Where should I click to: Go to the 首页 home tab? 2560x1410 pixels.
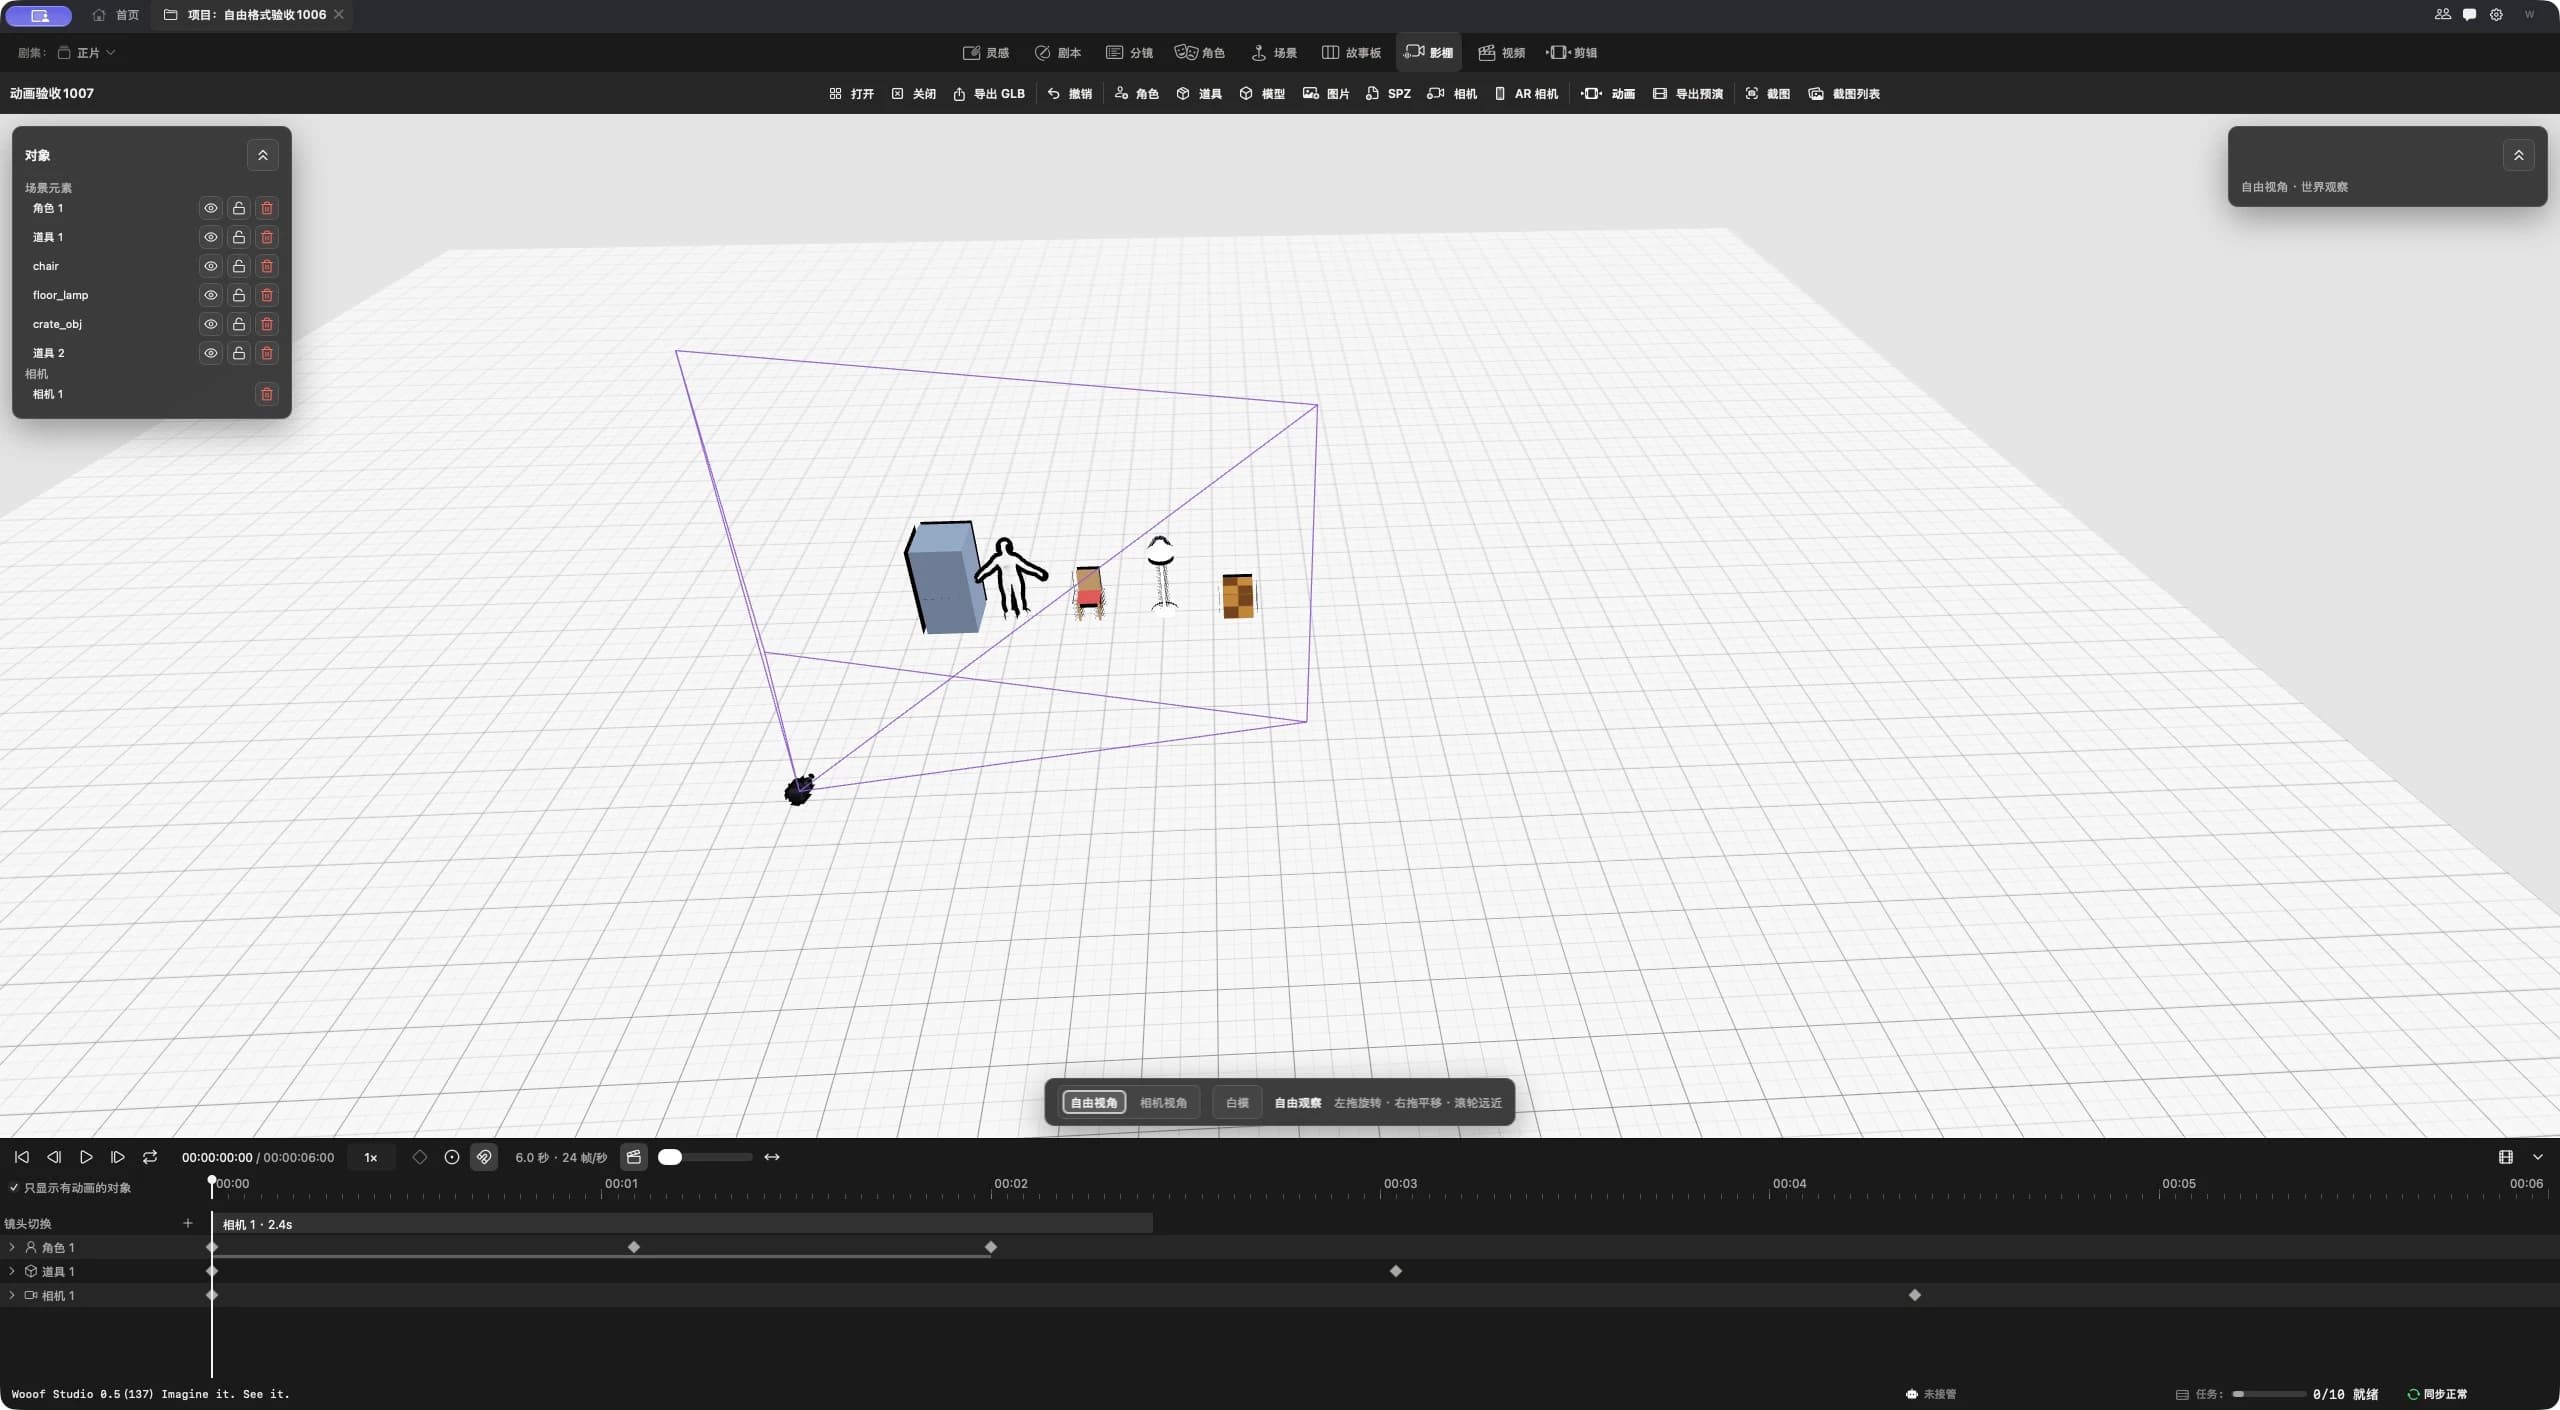(116, 15)
